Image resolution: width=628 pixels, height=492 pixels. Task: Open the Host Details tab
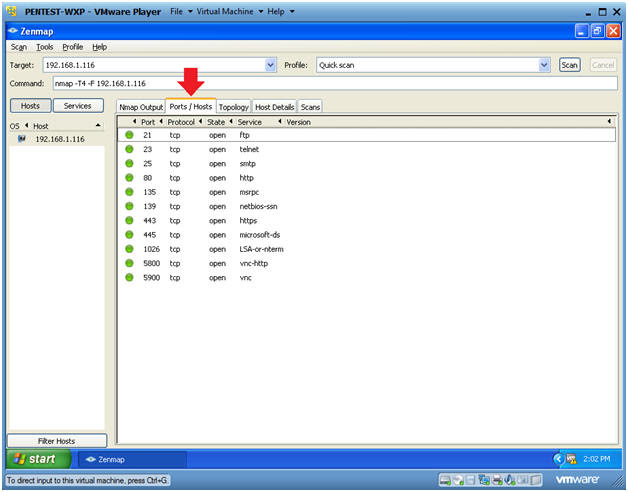click(x=275, y=107)
